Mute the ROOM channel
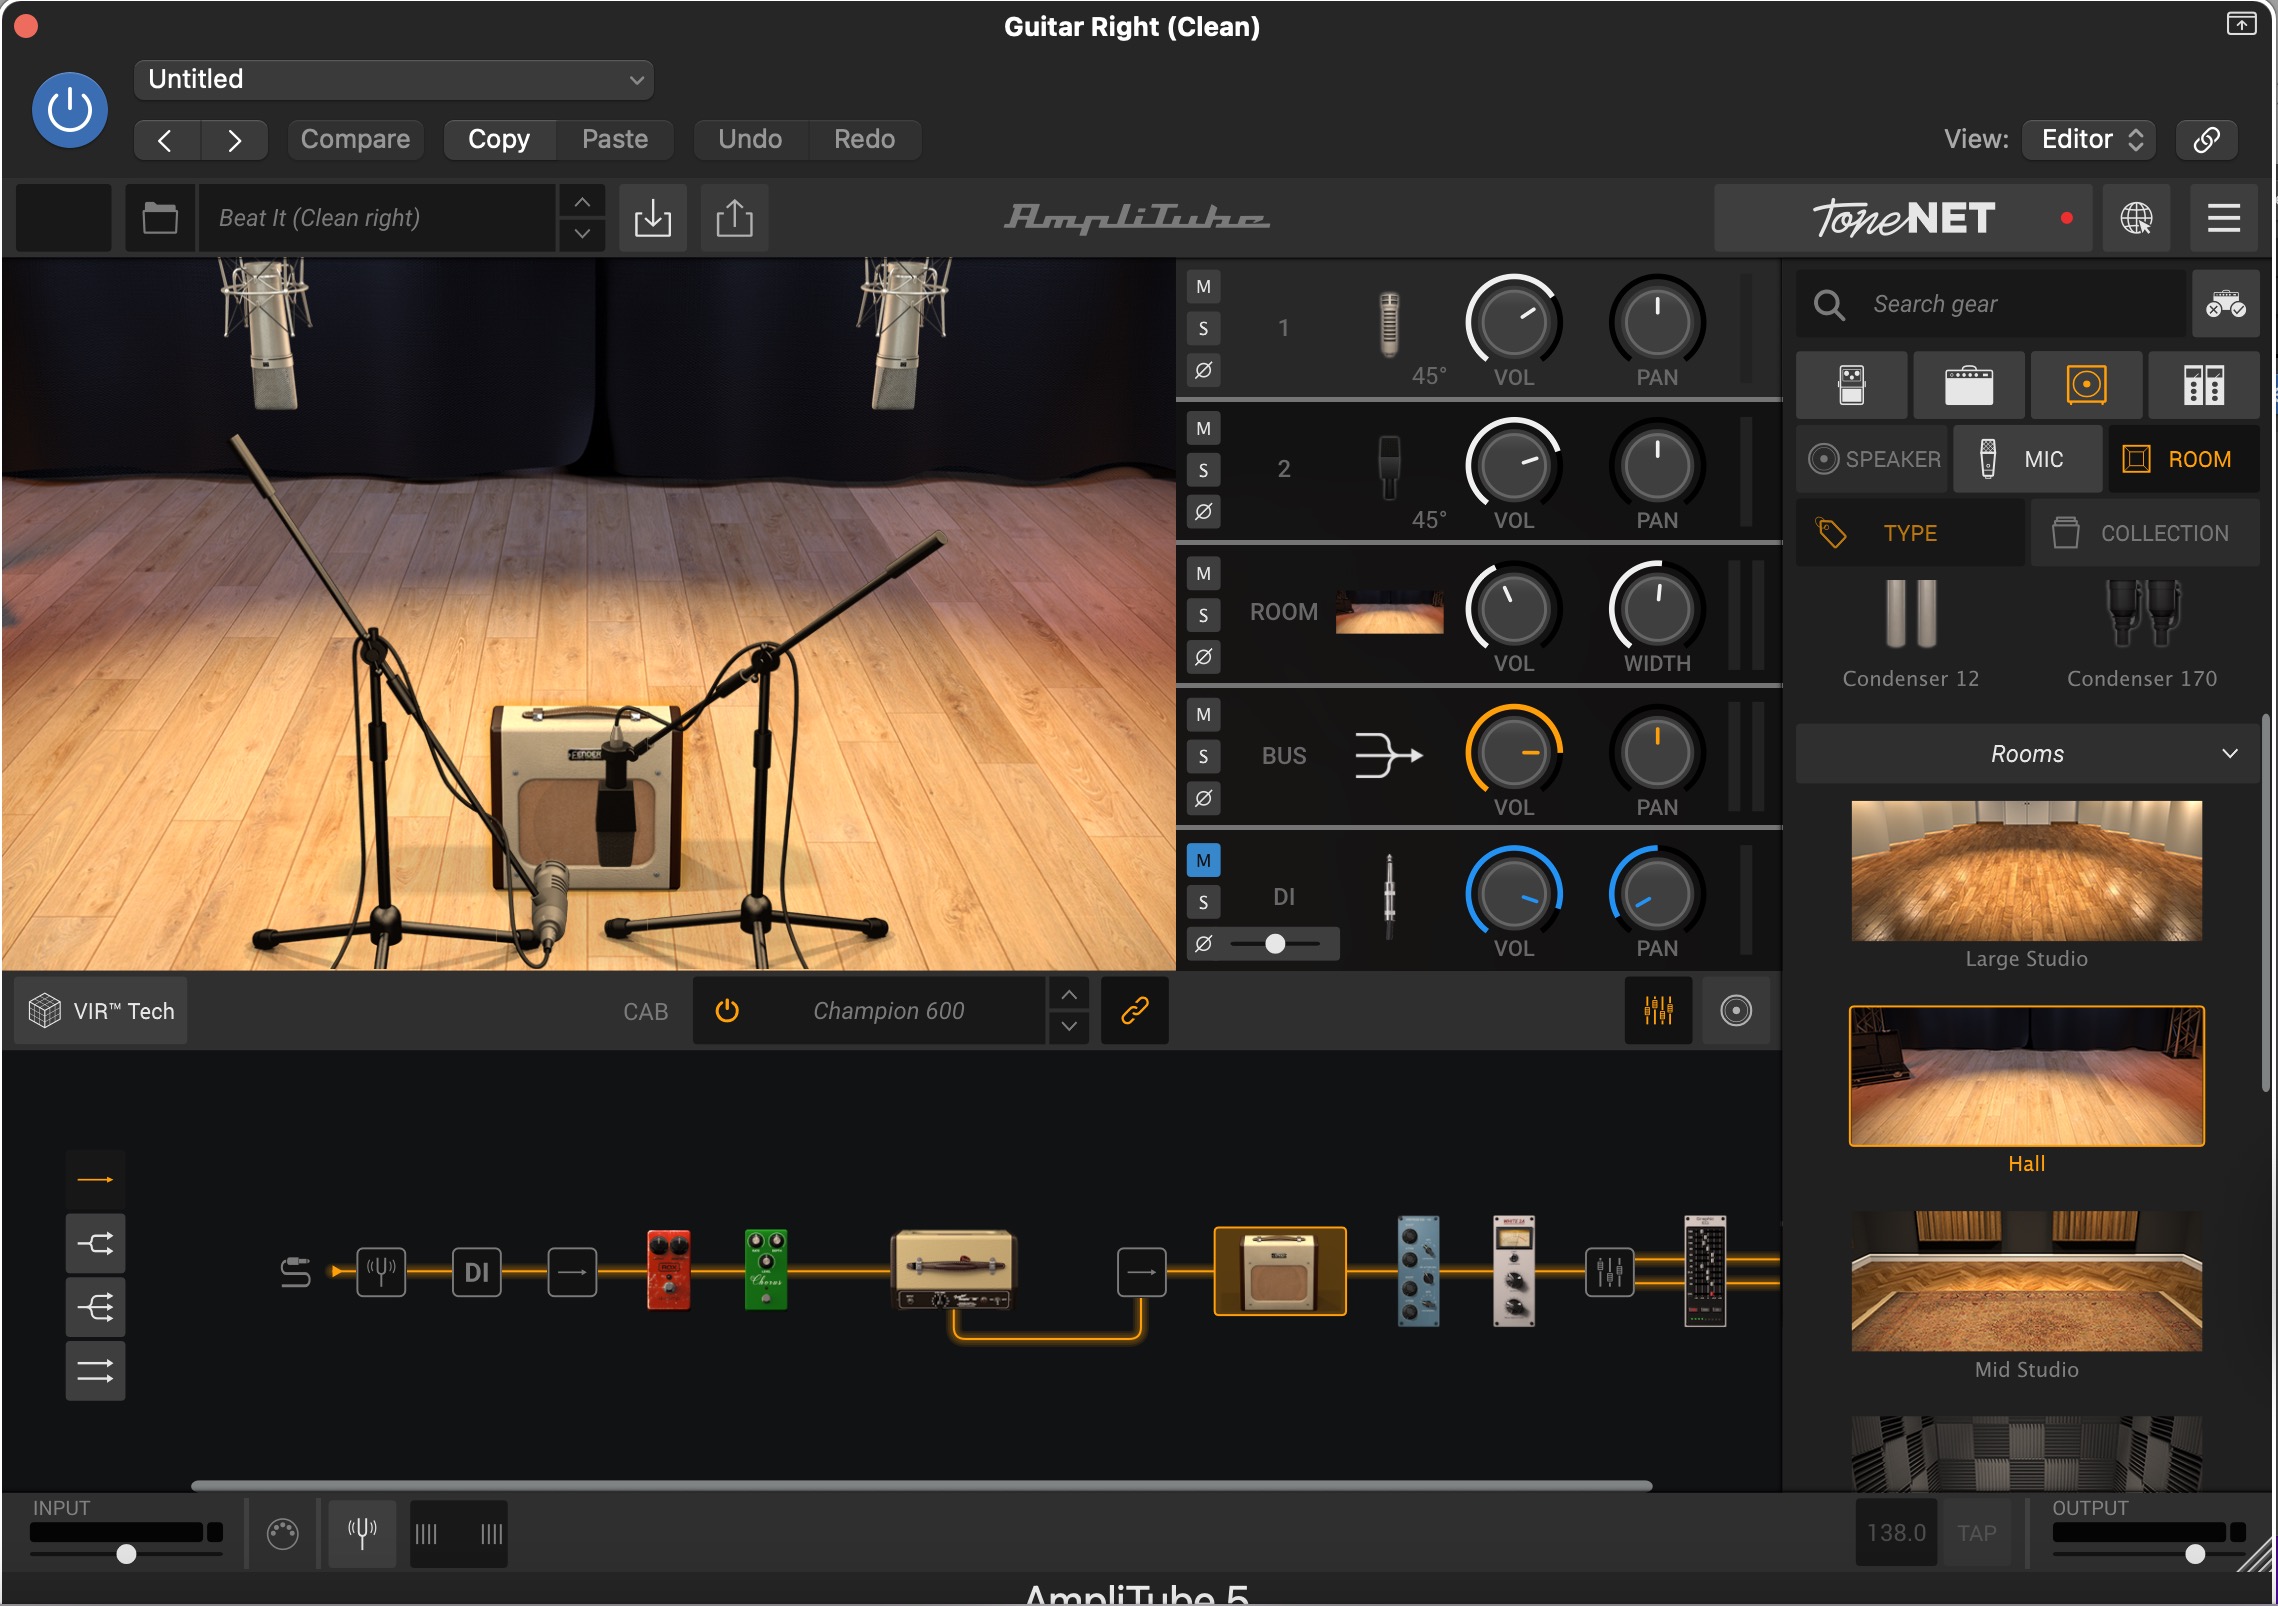The height and width of the screenshot is (1606, 2278). coord(1204,573)
